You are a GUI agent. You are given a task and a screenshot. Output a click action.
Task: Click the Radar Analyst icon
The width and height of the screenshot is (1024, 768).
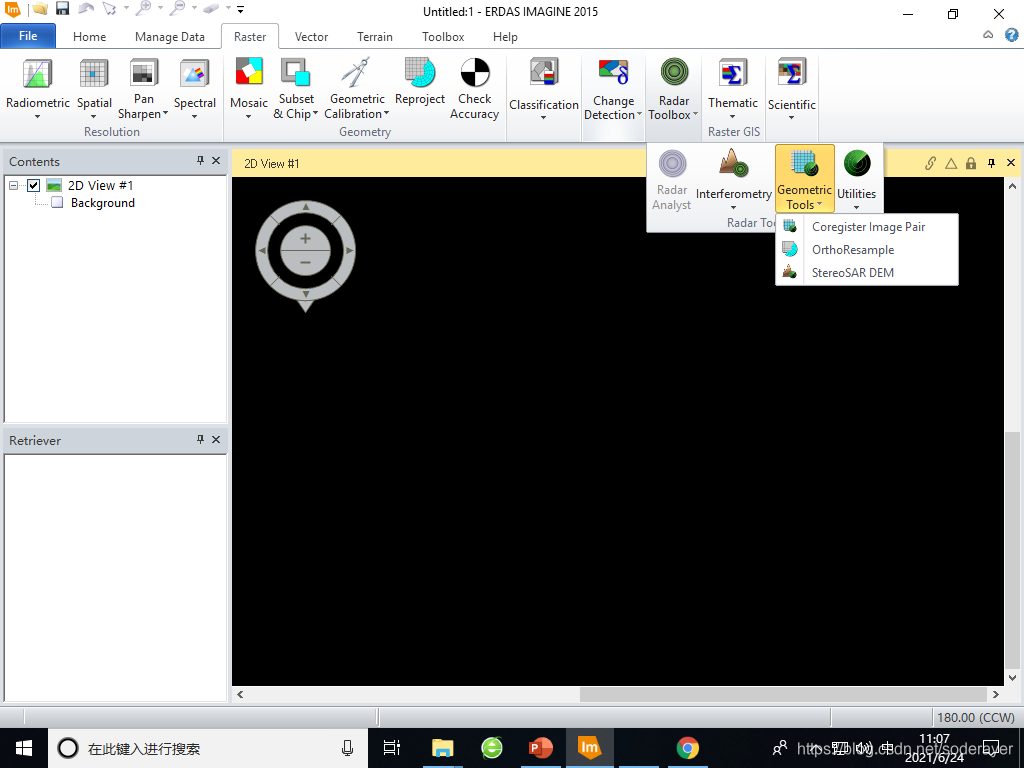(672, 164)
